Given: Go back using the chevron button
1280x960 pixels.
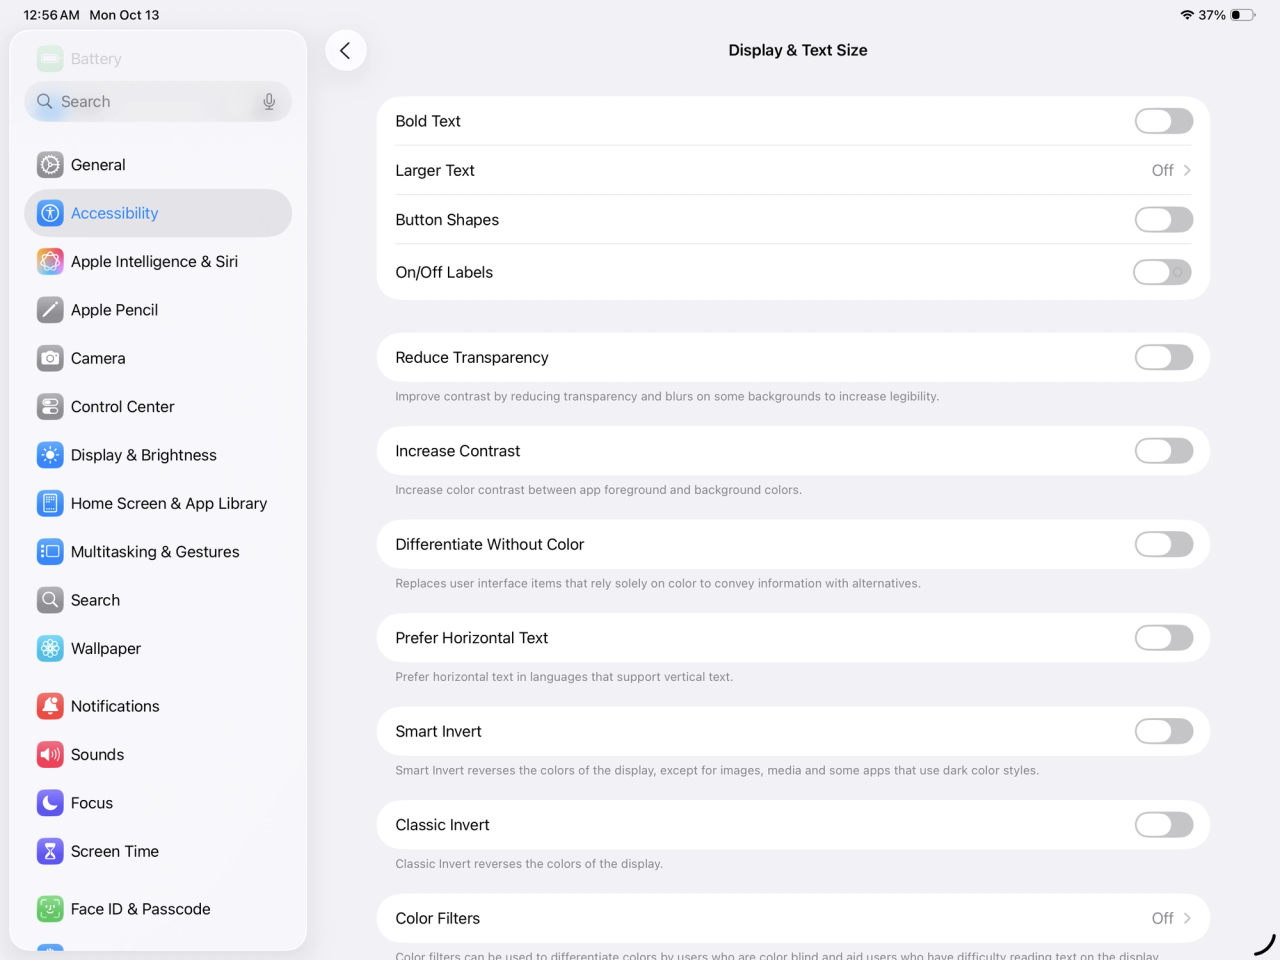Looking at the screenshot, I should coord(346,50).
